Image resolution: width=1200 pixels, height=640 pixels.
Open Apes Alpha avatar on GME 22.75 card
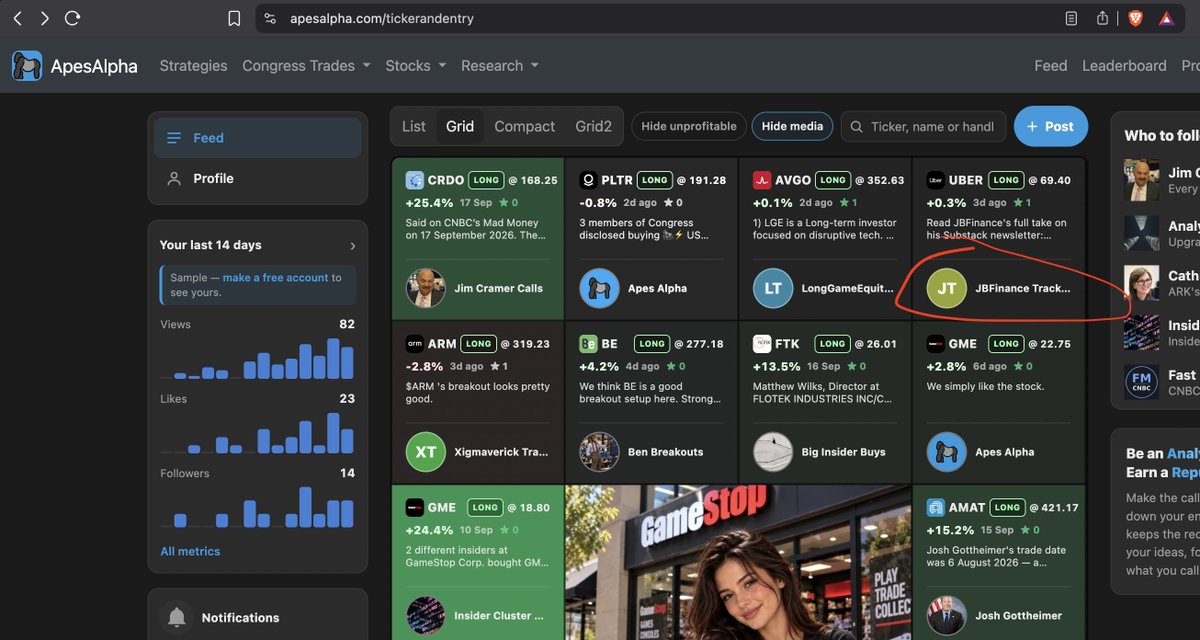pos(947,452)
